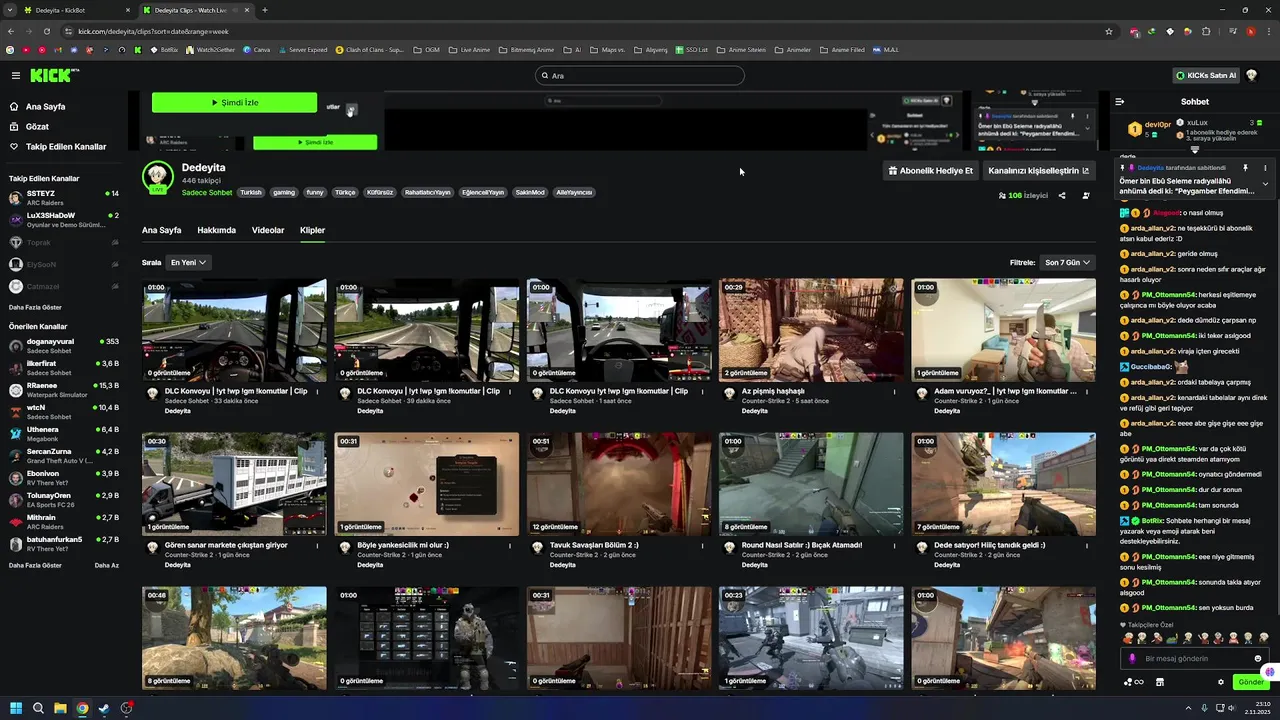Open the profile avatar menu
Viewport: 1280px width, 720px height.
(x=1251, y=75)
